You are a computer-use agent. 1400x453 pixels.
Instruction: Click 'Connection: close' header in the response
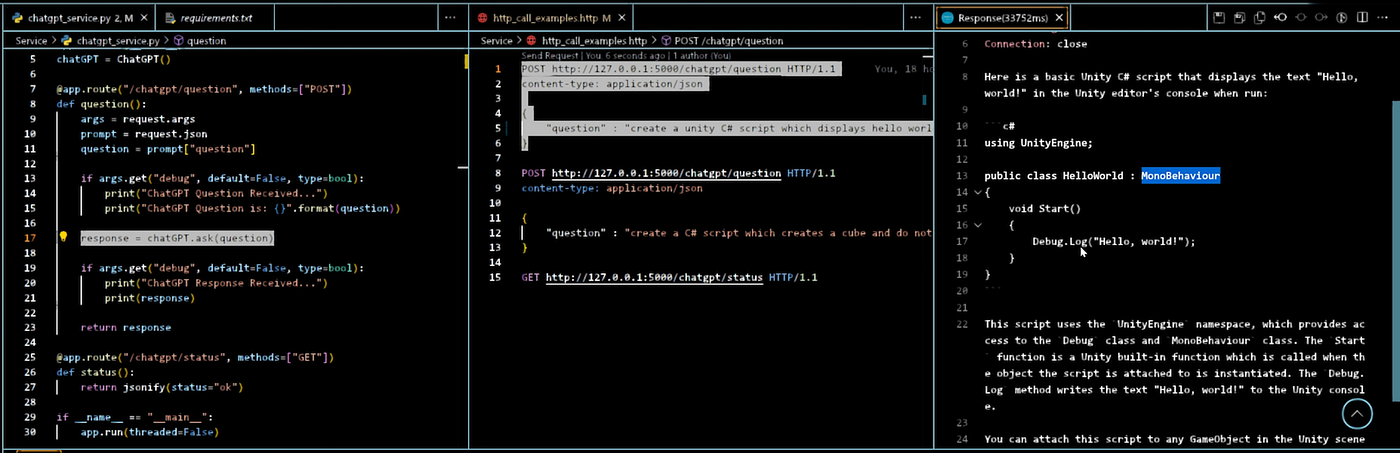pos(1035,44)
